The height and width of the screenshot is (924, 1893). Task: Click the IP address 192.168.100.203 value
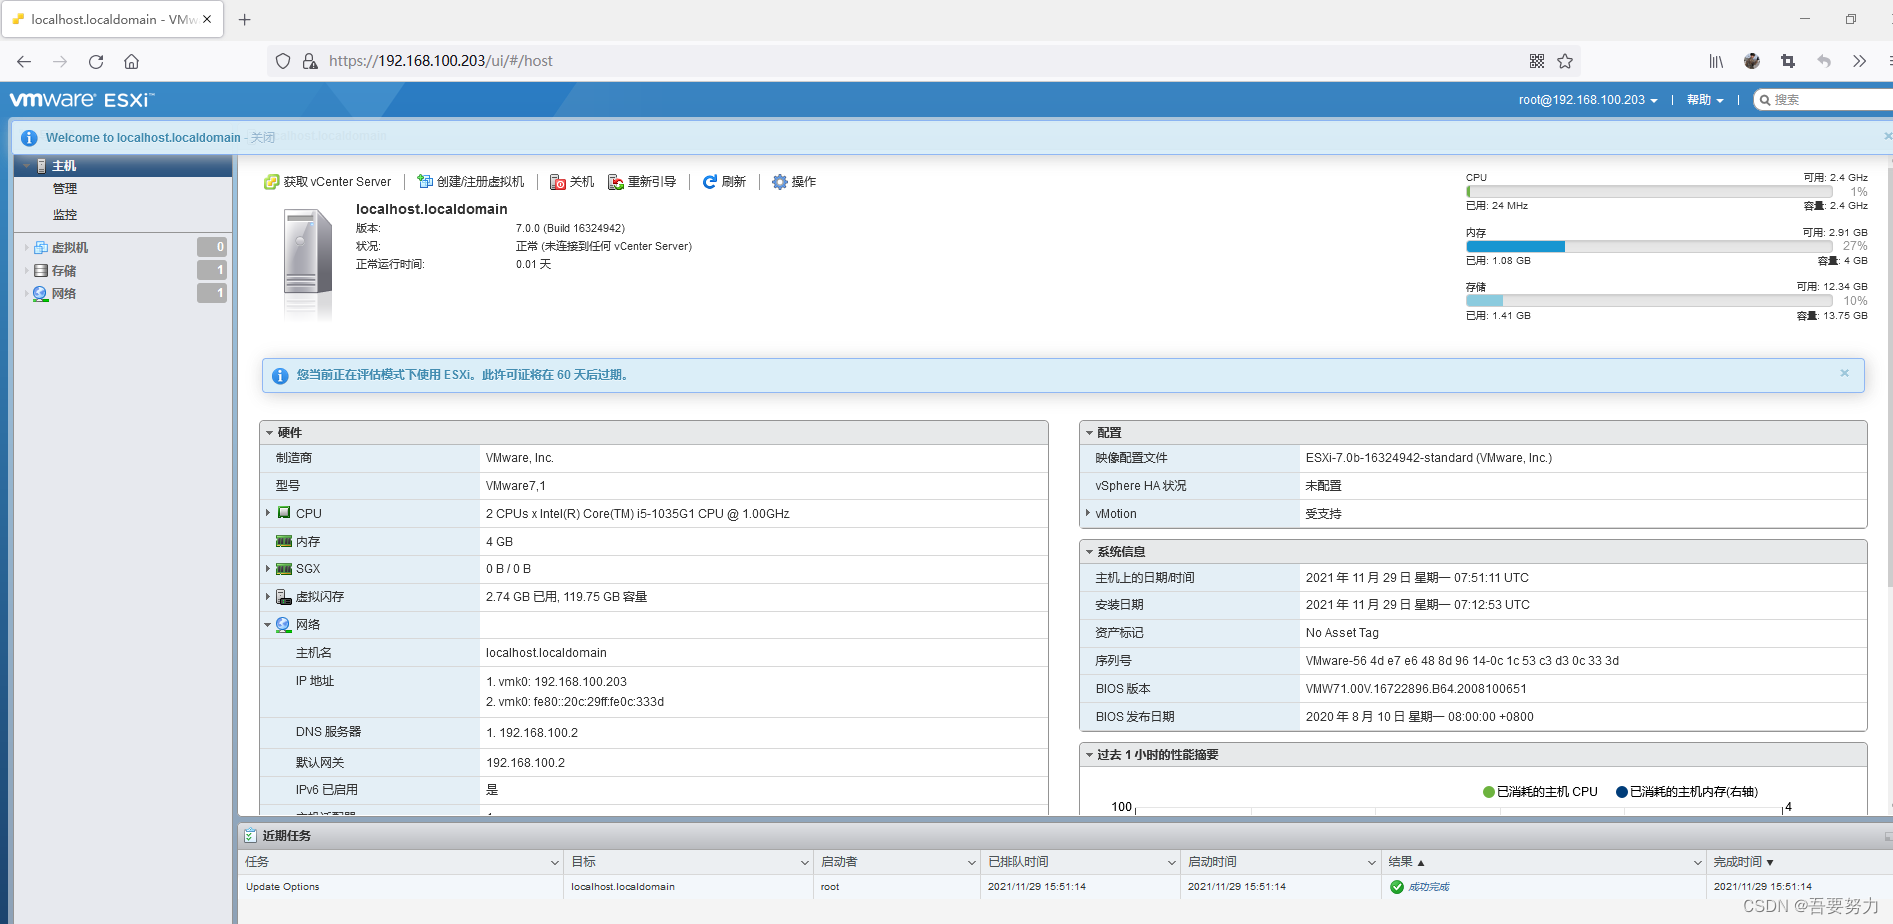[556, 682]
